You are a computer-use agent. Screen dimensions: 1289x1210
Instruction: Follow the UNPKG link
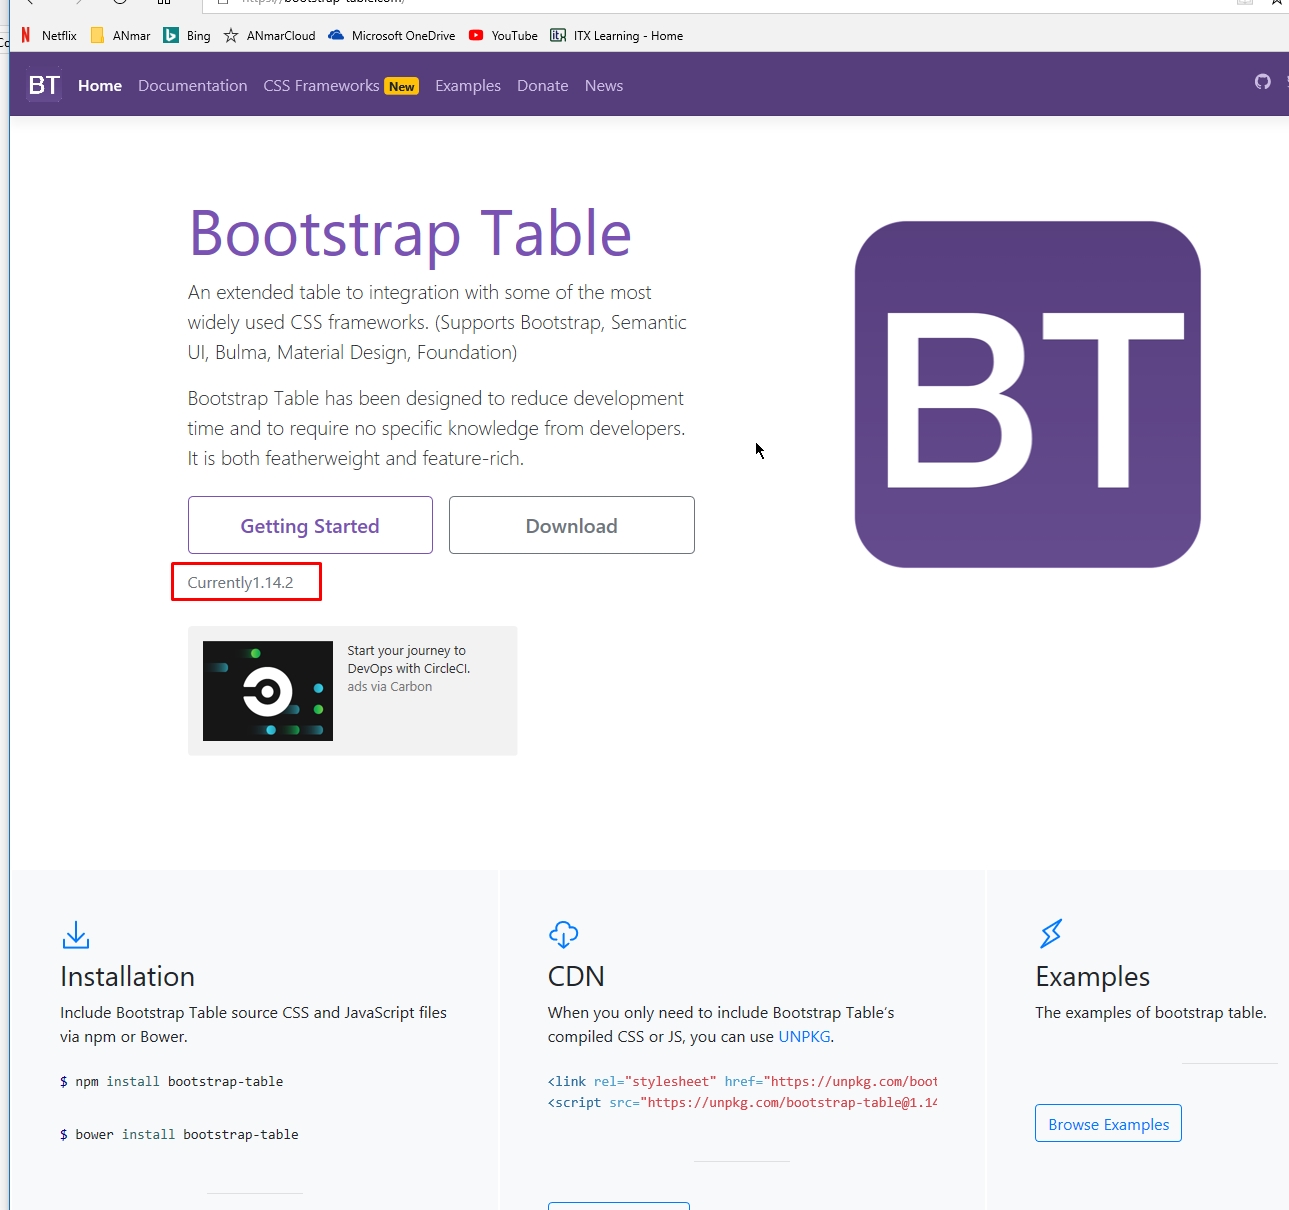(x=804, y=1037)
